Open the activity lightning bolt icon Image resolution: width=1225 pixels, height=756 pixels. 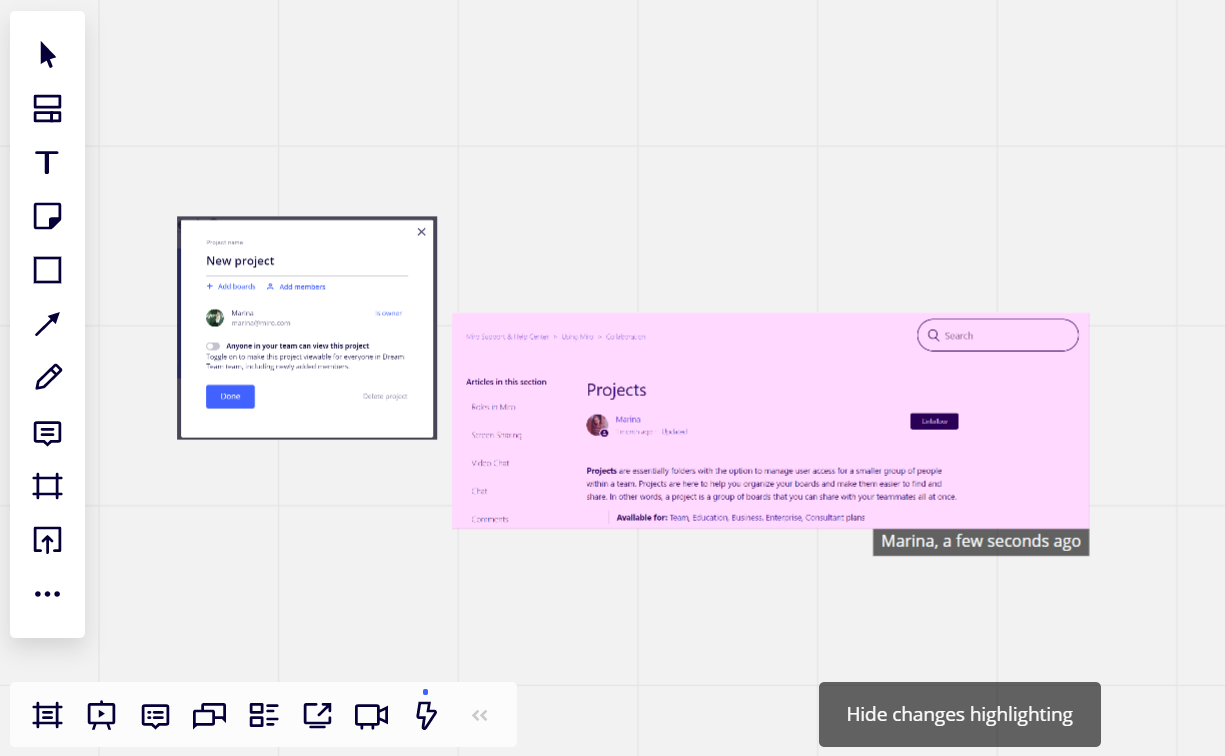[x=426, y=715]
